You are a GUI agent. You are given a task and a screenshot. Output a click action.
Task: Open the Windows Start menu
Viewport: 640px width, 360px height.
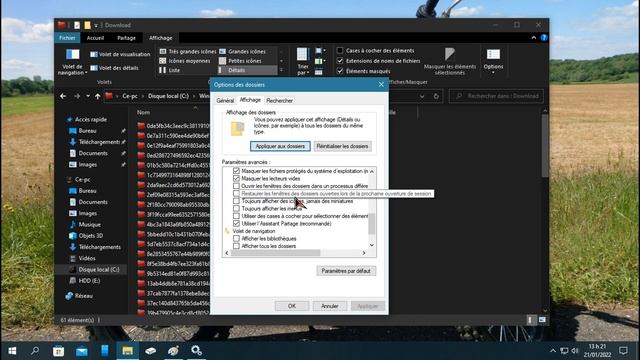pyautogui.click(x=12, y=351)
